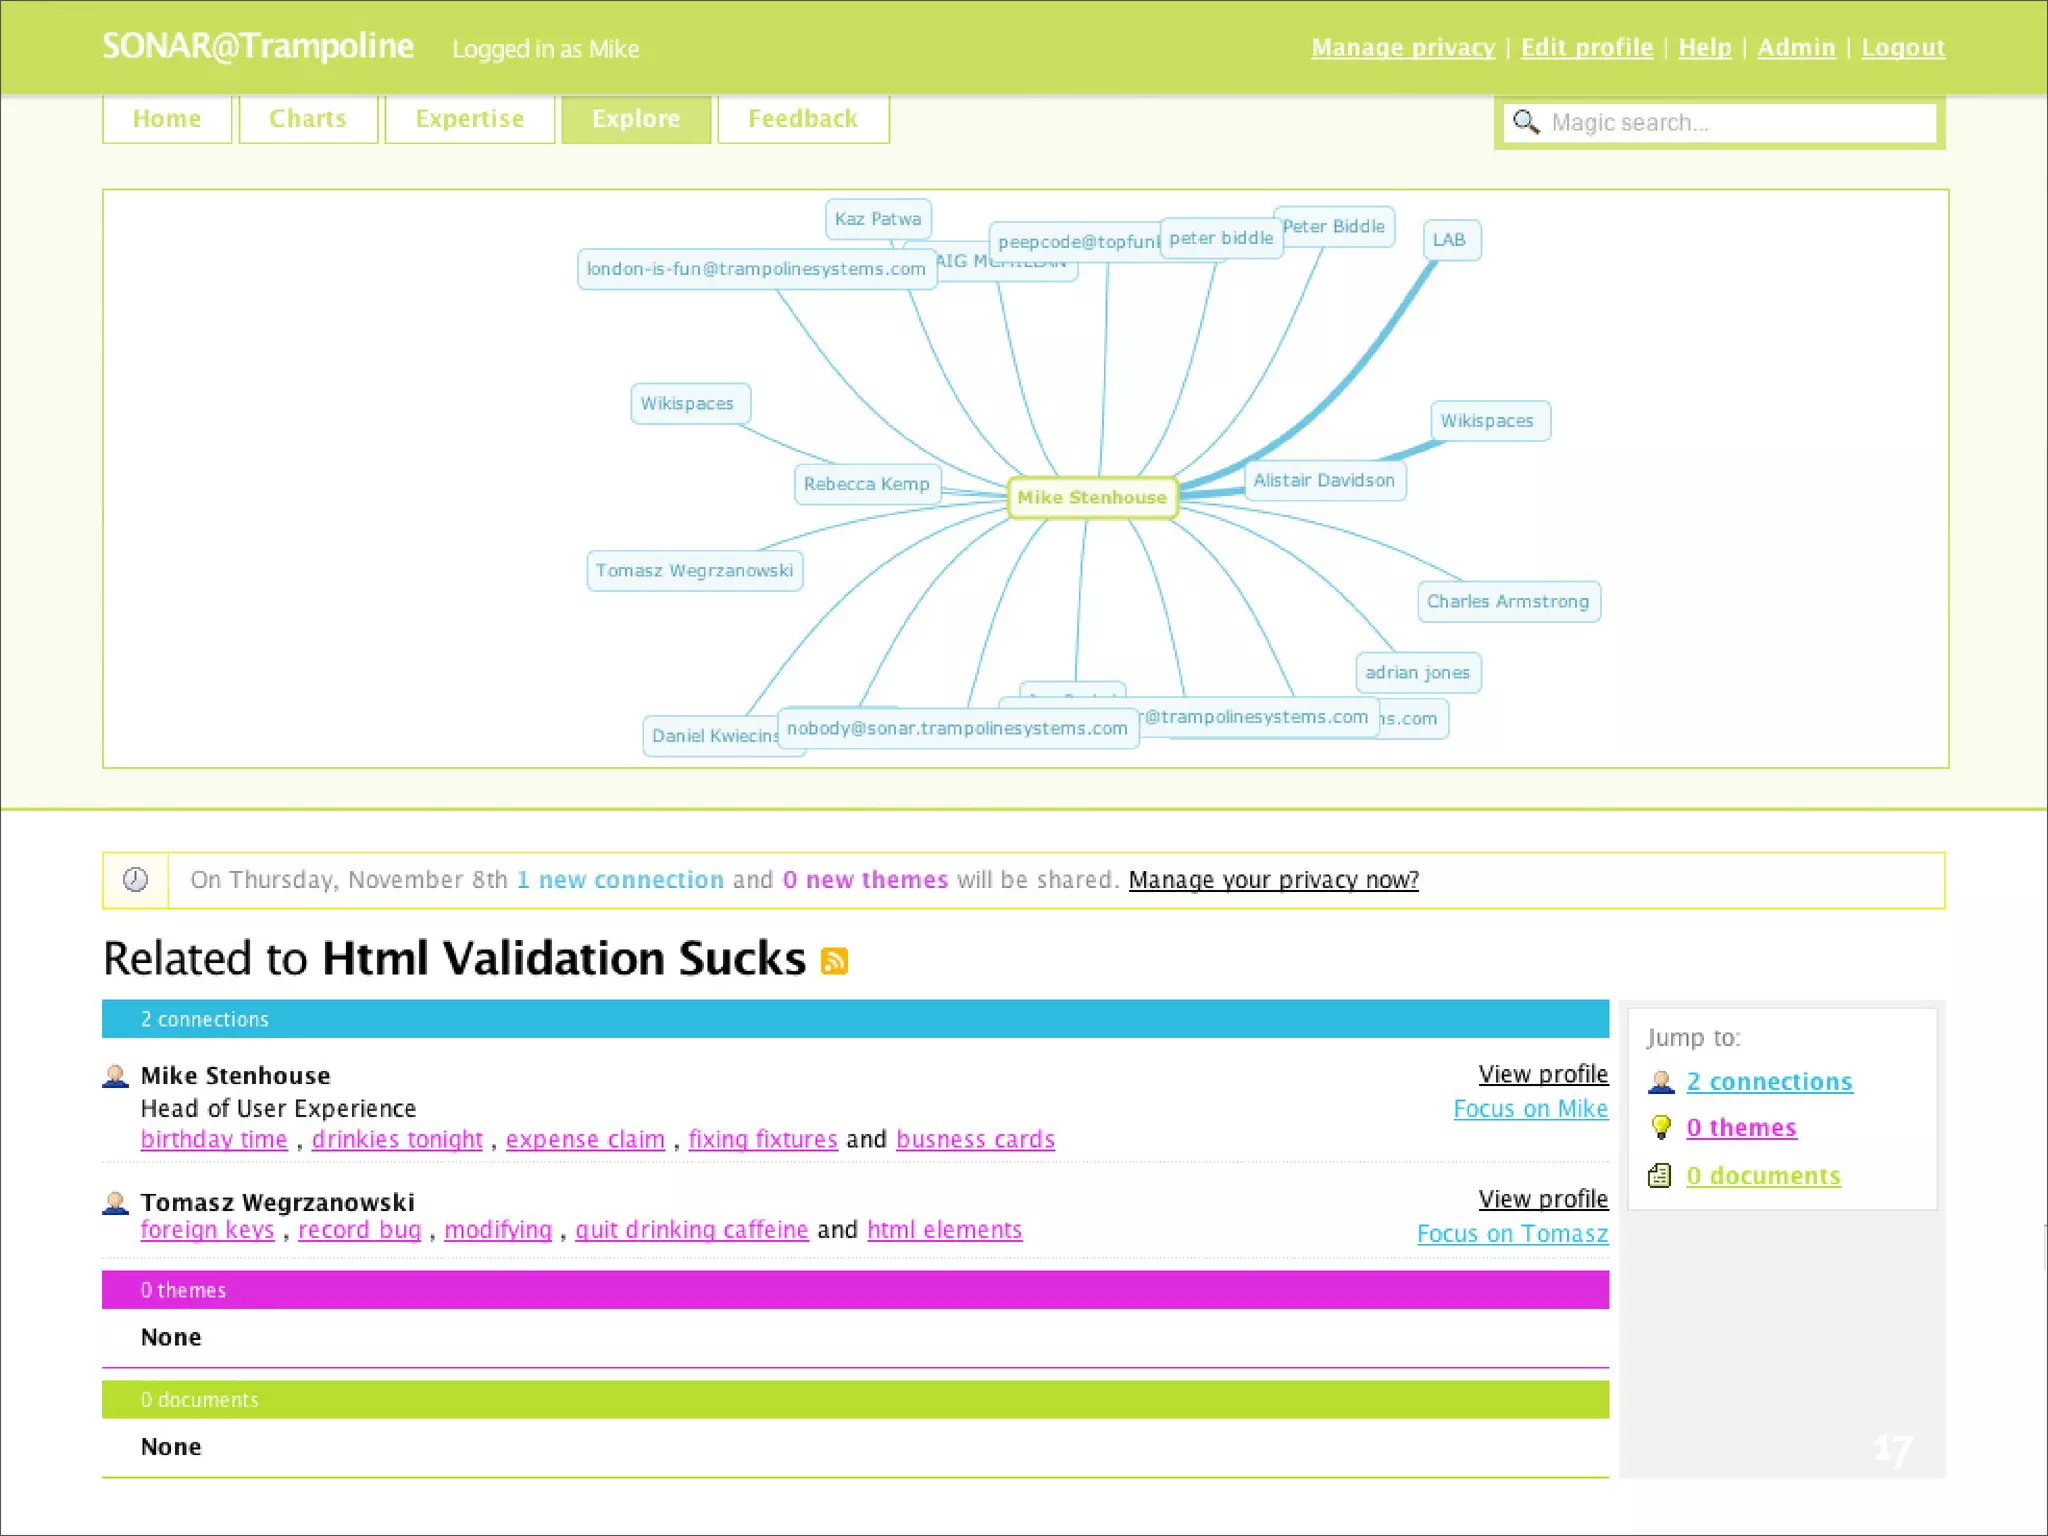The image size is (2048, 1536).
Task: Click Focus on Tomasz link
Action: point(1512,1234)
